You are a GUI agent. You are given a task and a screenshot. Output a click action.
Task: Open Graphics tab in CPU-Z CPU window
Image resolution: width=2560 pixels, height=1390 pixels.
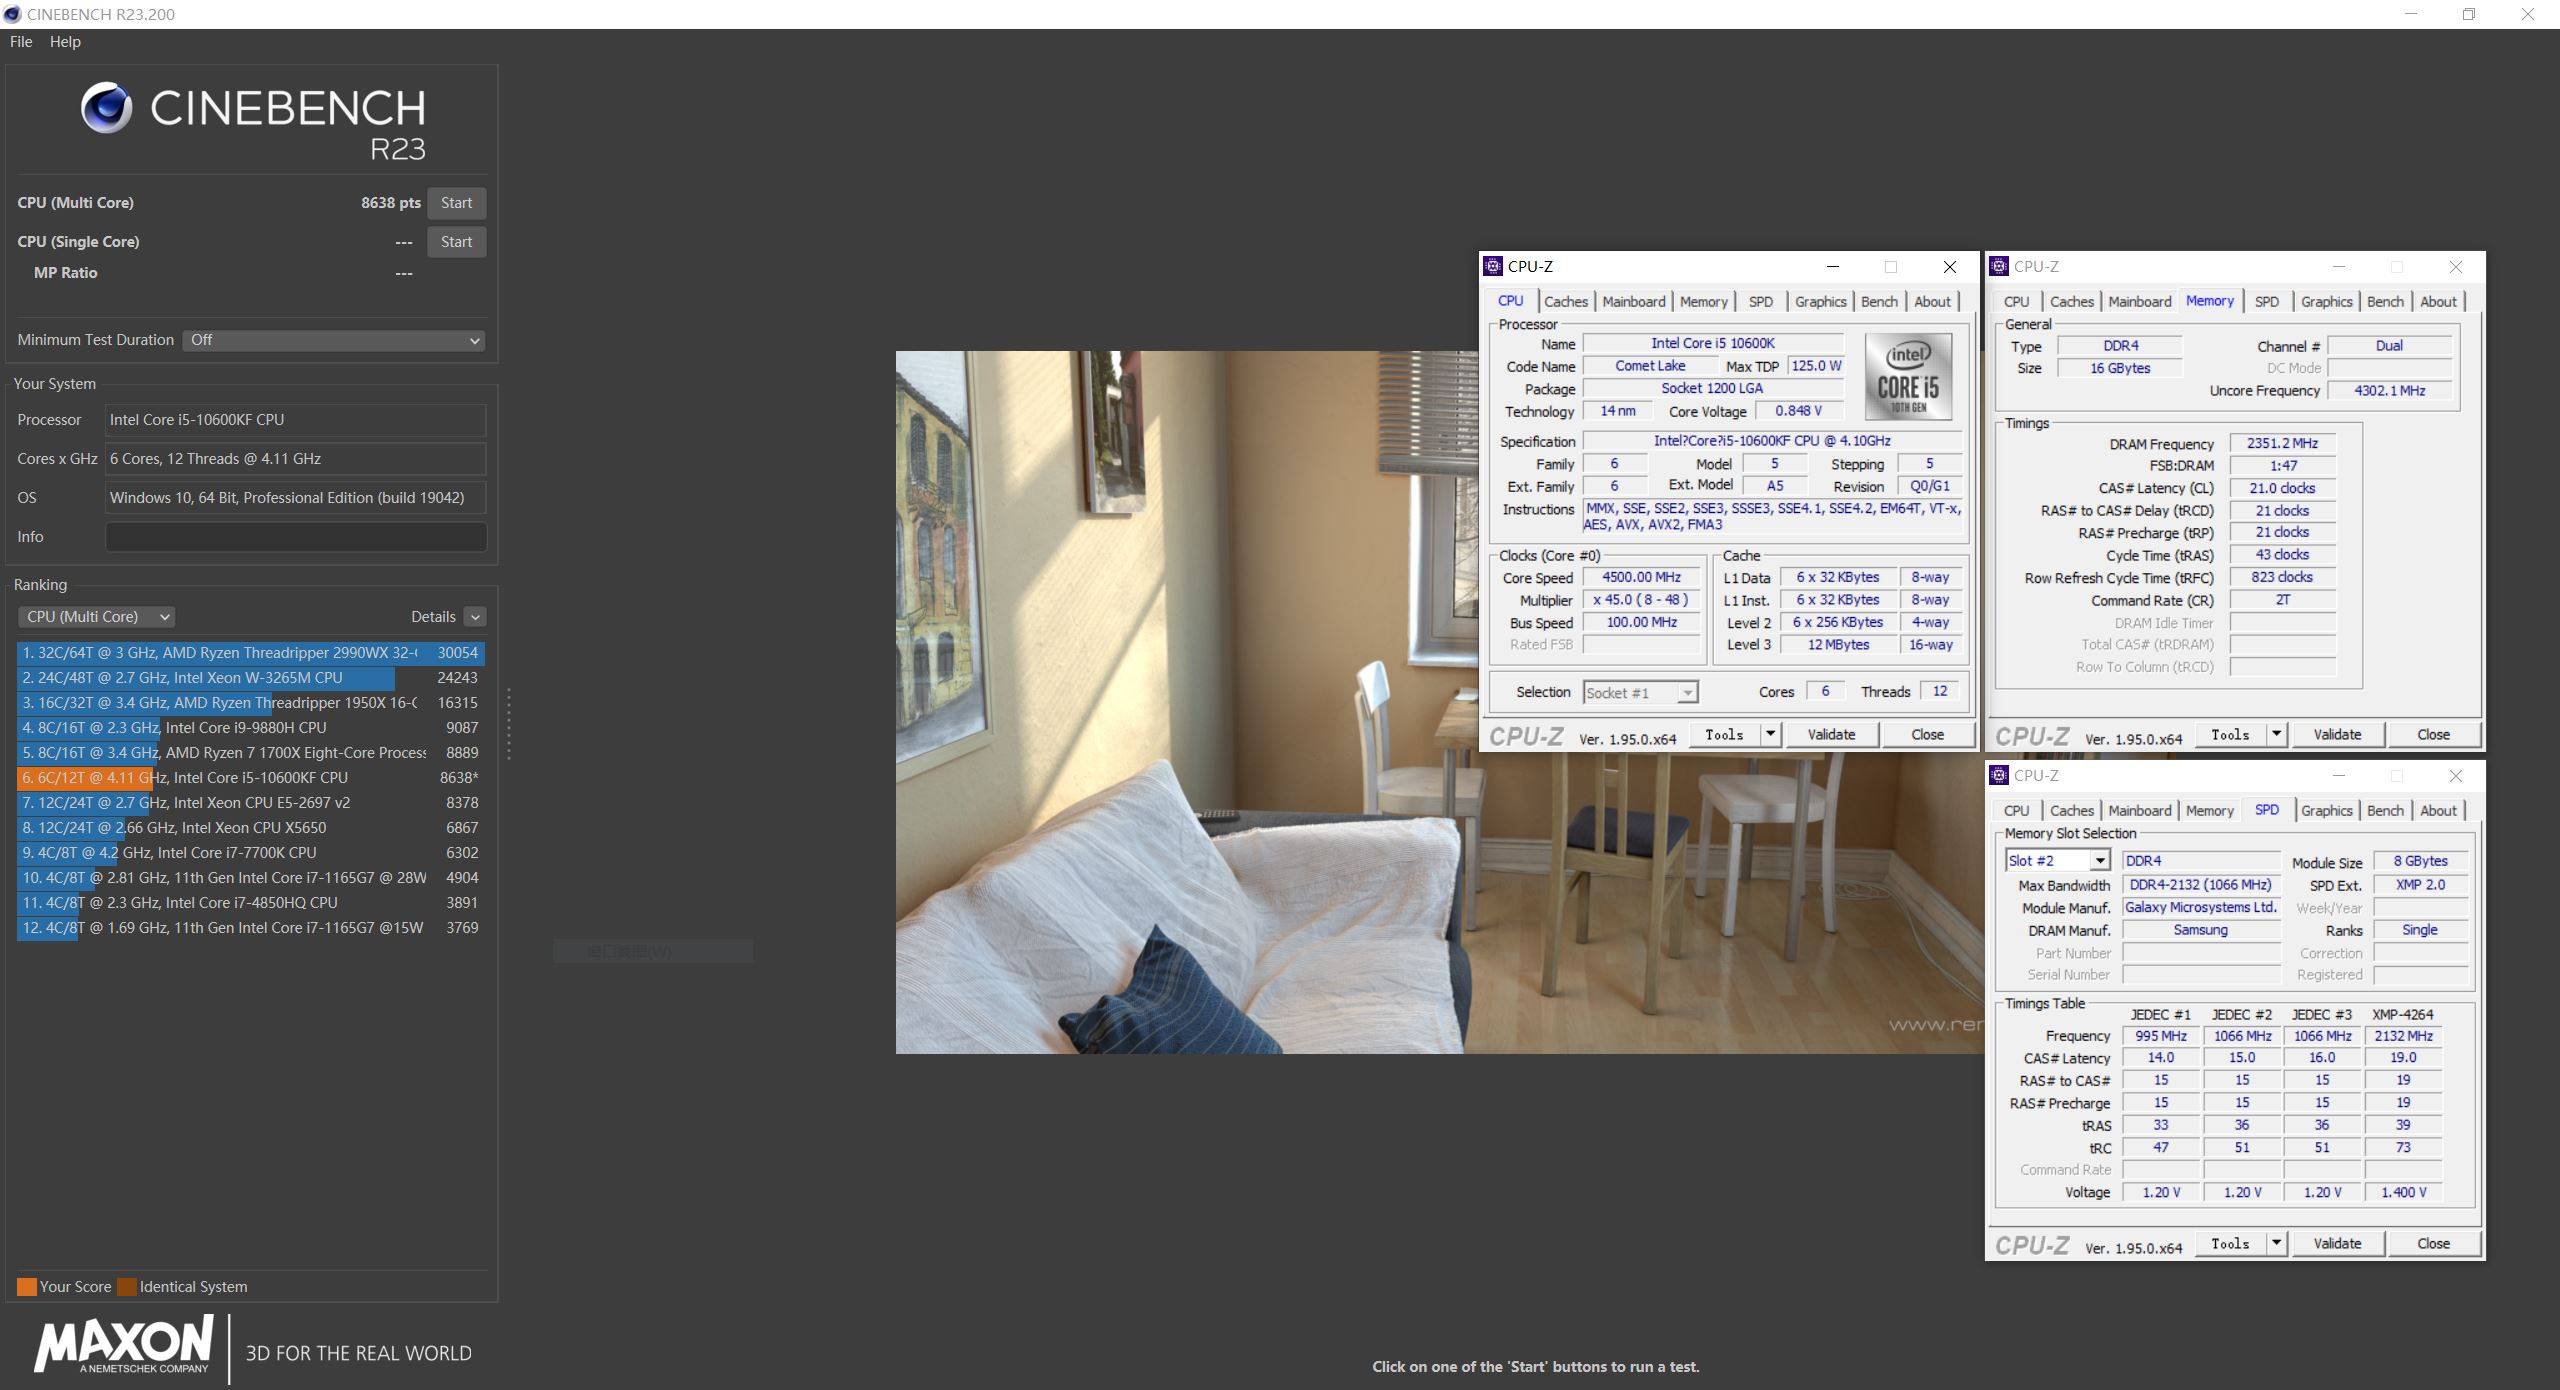1820,302
